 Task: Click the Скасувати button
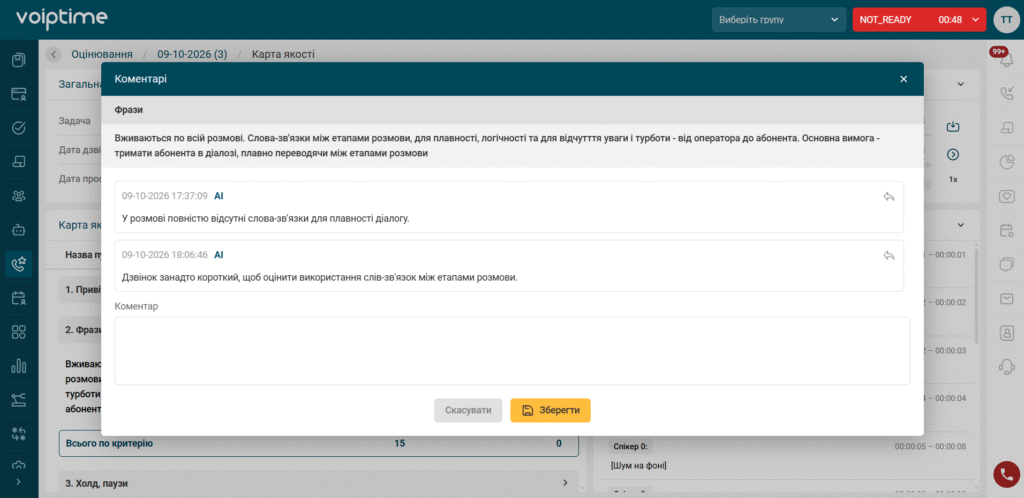468,411
